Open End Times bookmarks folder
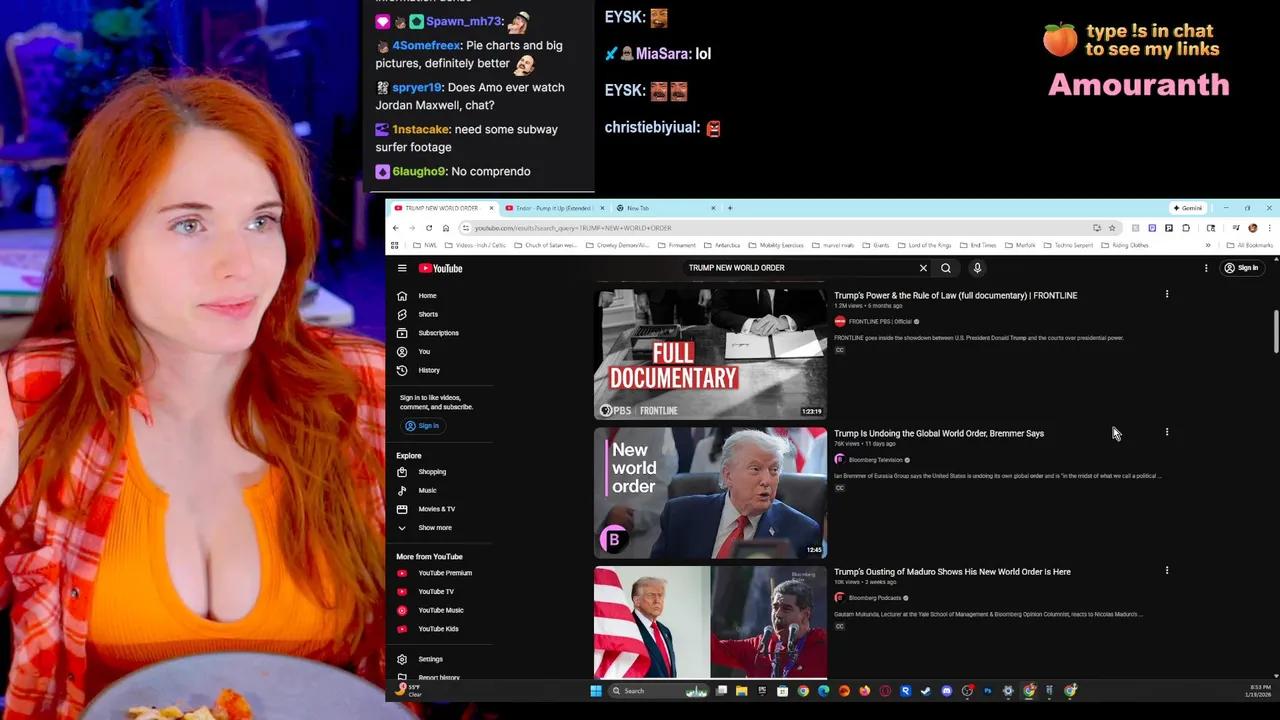 (x=977, y=245)
